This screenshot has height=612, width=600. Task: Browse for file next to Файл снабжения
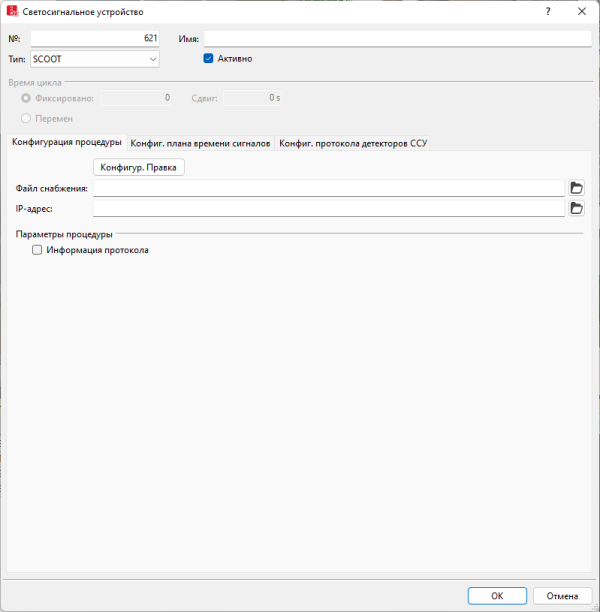pyautogui.click(x=576, y=188)
